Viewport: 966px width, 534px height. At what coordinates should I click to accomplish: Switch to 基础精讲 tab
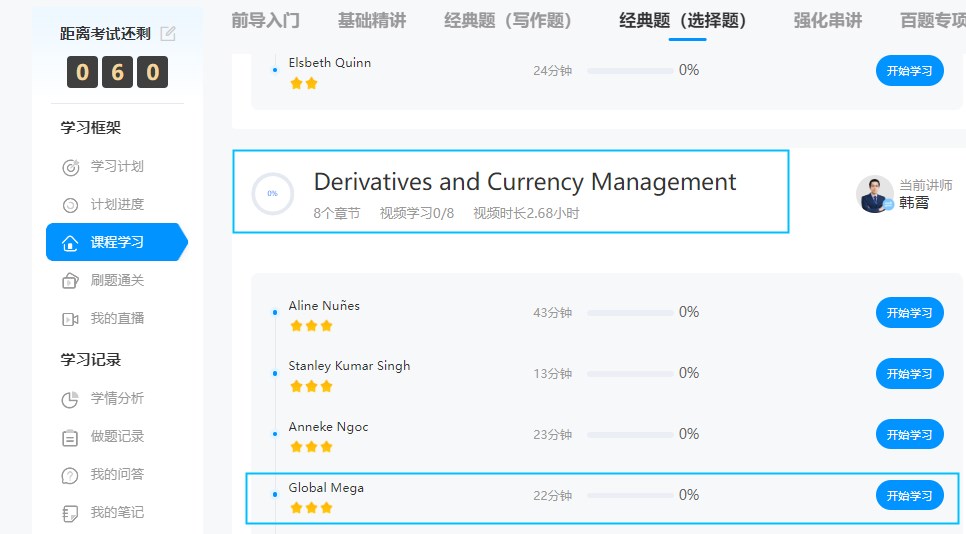pyautogui.click(x=372, y=20)
